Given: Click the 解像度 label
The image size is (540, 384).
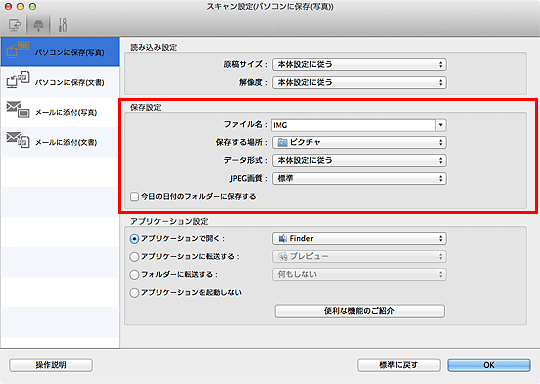Looking at the screenshot, I should [x=253, y=82].
